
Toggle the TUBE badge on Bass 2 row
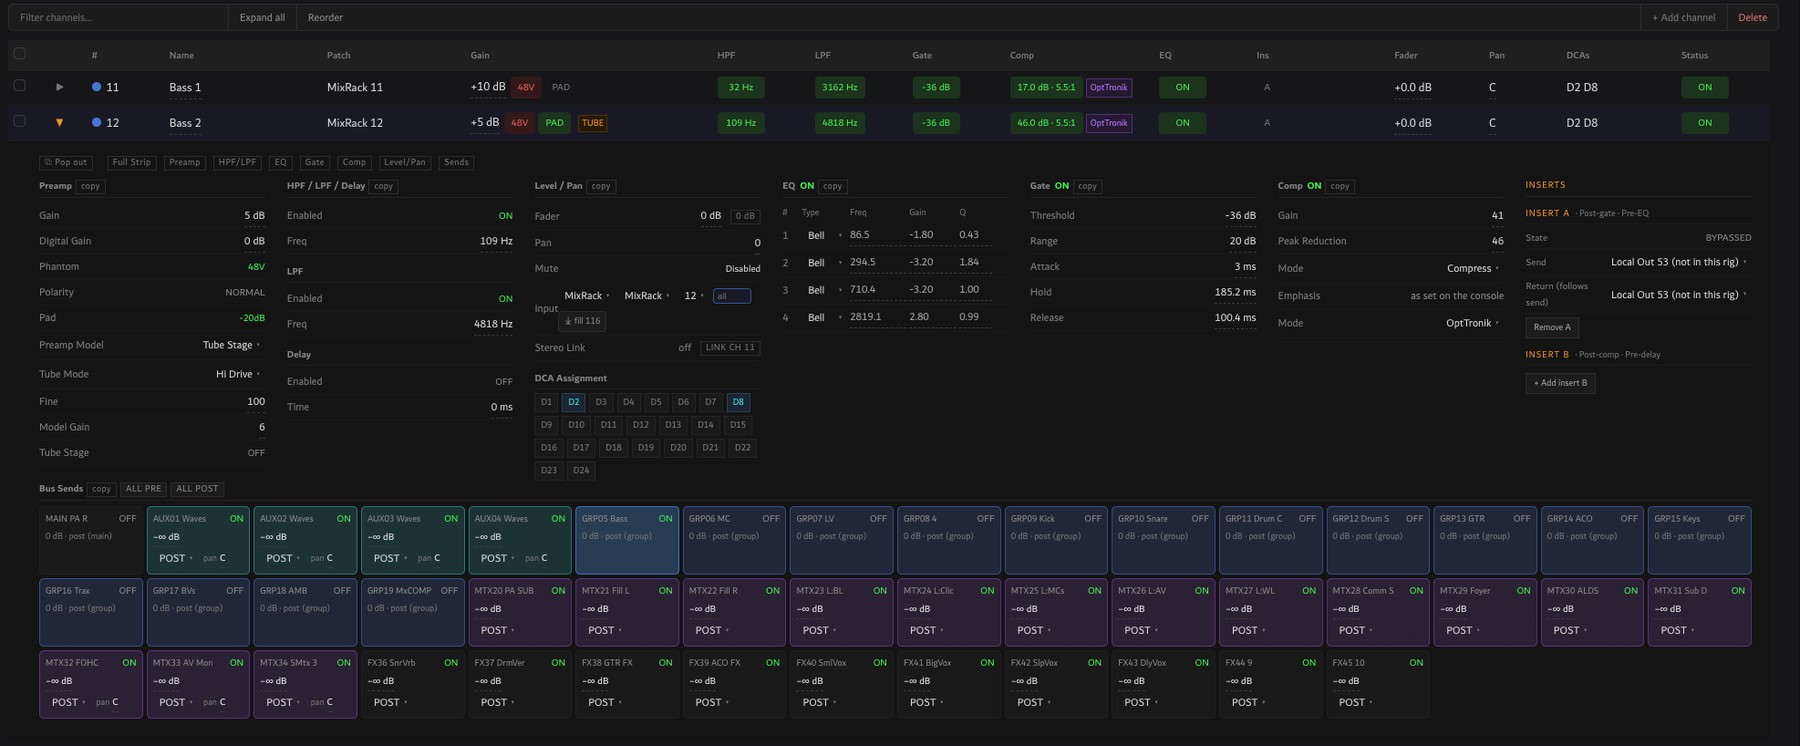(x=593, y=123)
